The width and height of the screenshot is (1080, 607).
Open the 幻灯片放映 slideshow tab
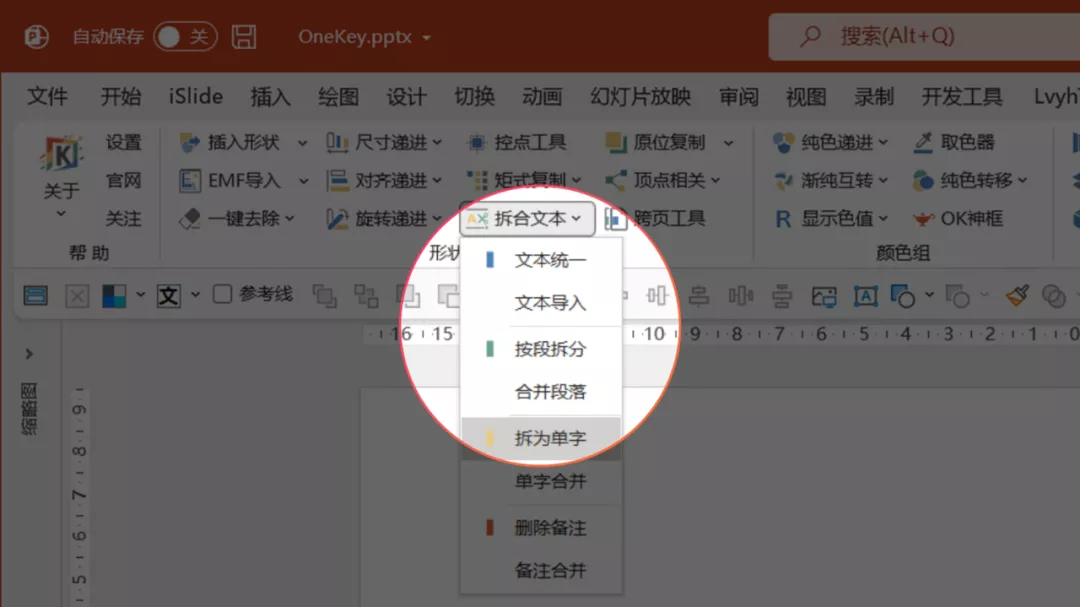(641, 96)
